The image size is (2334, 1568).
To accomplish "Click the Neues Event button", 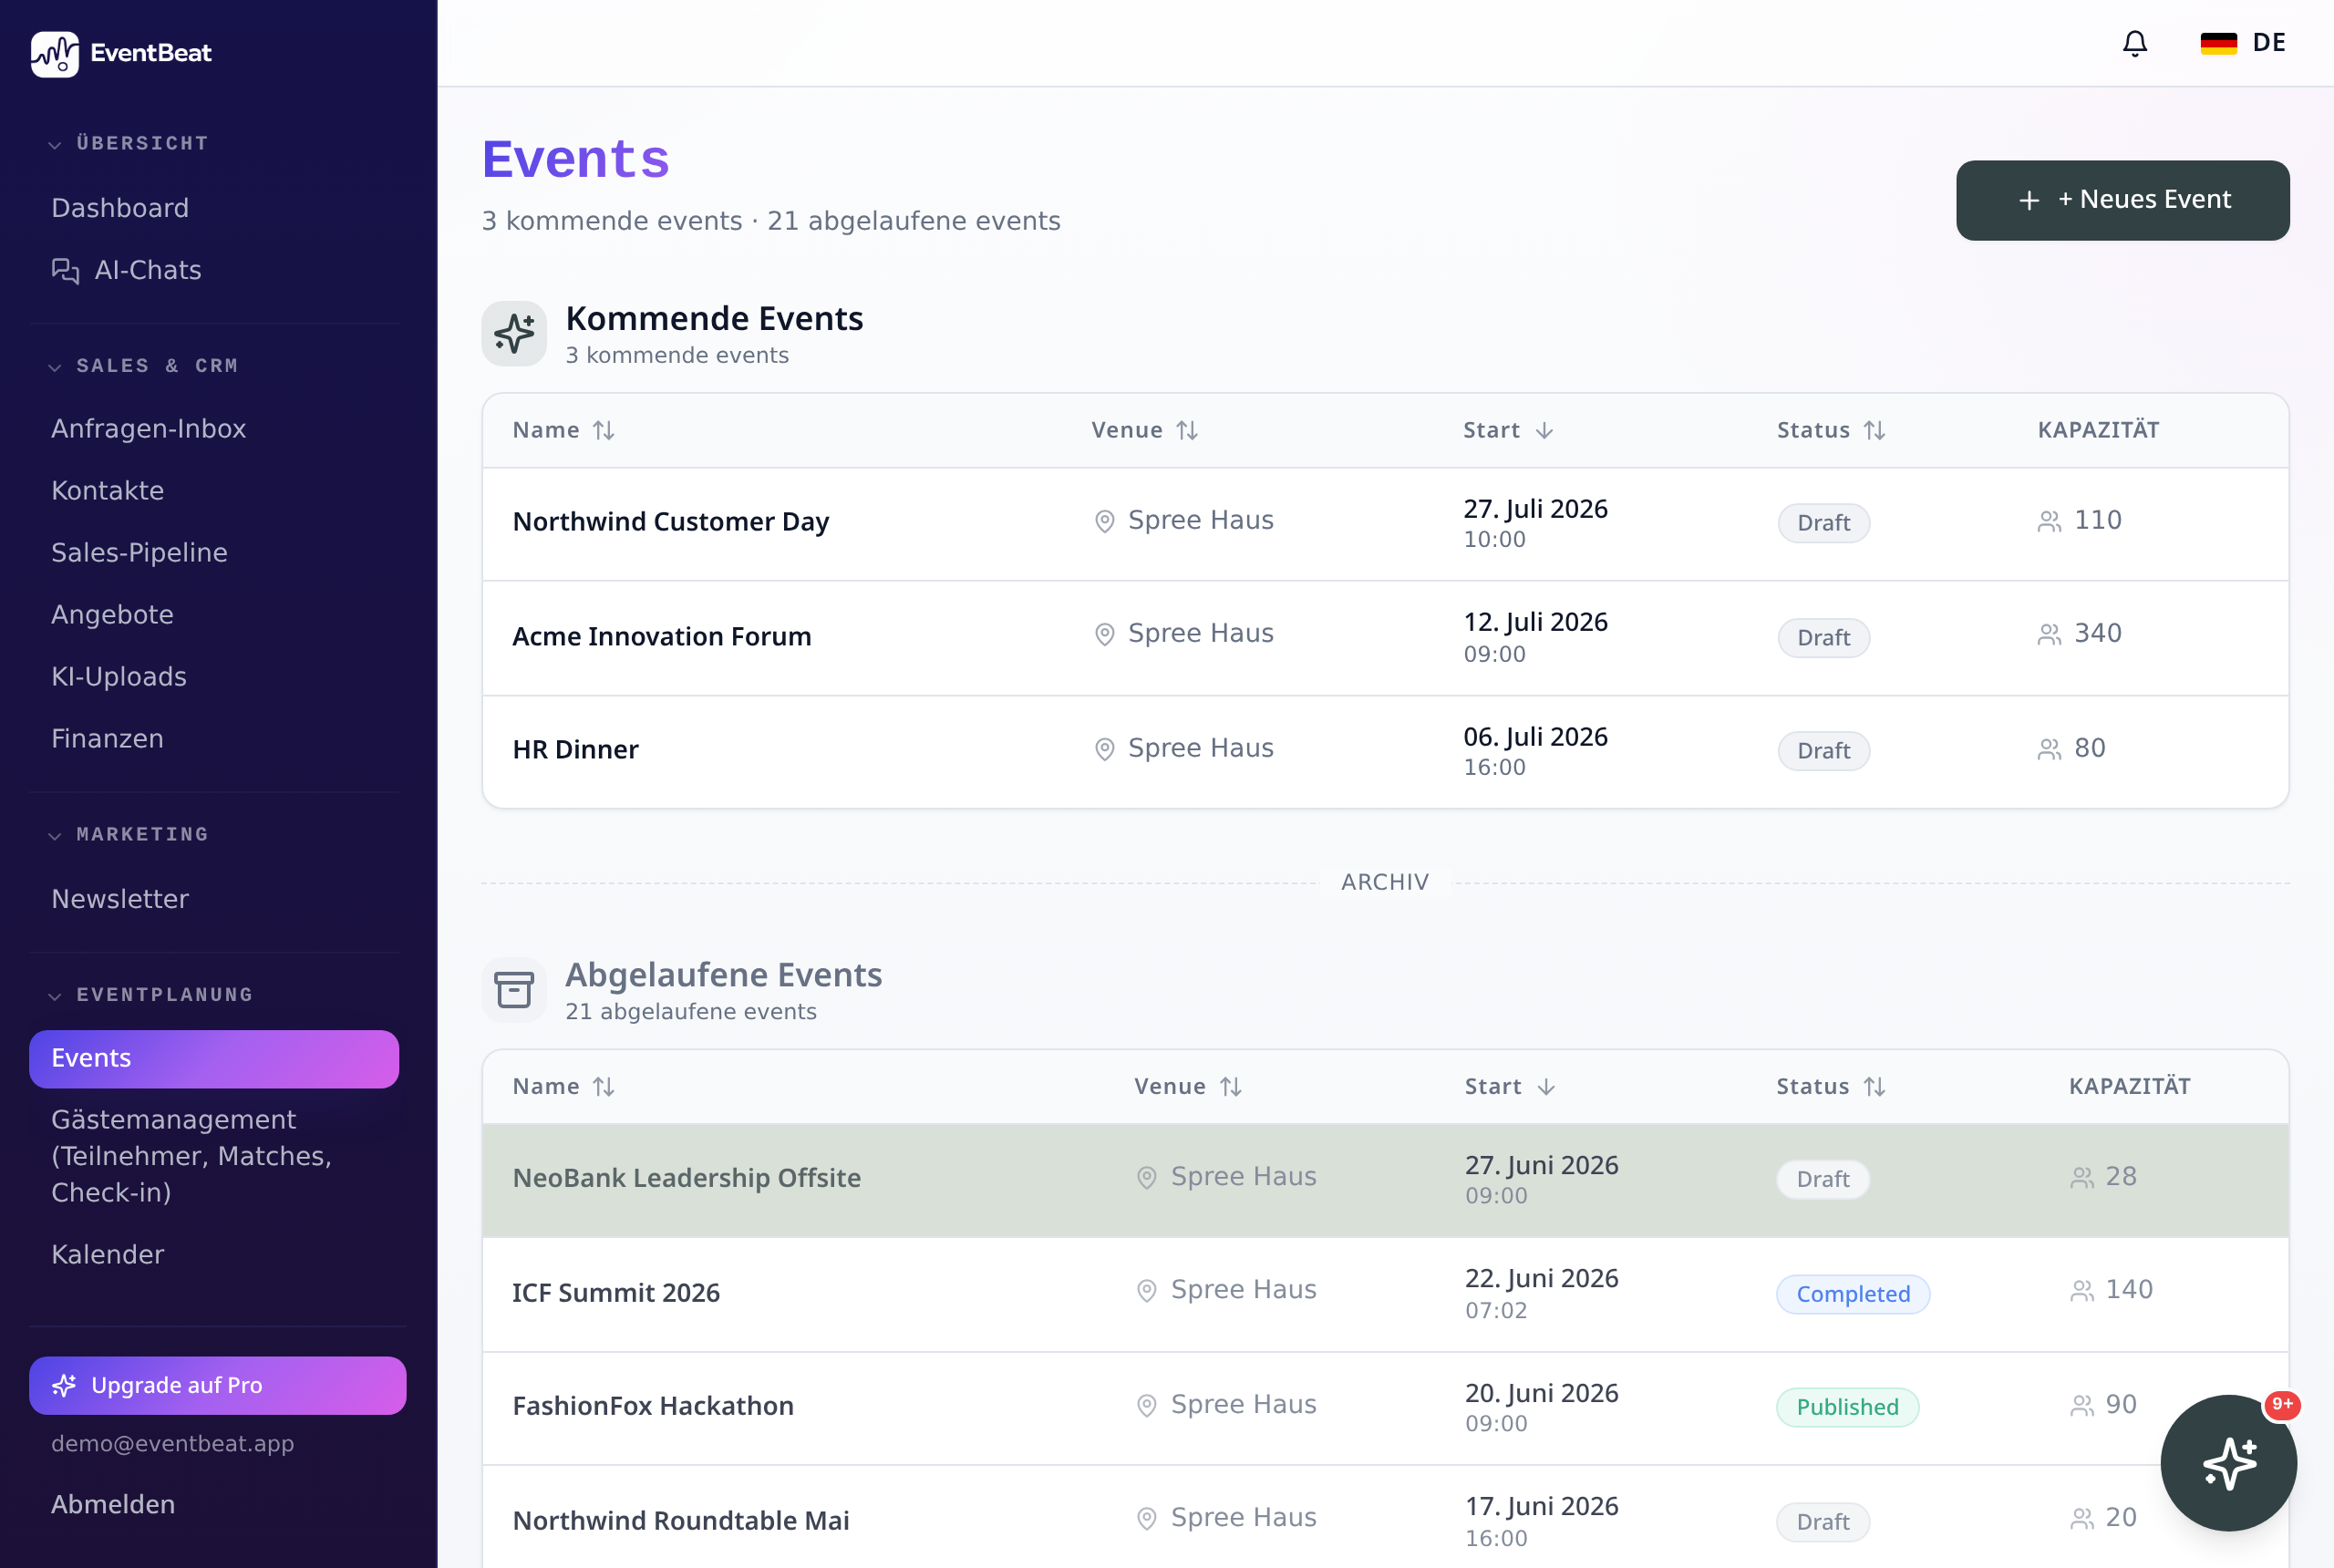I will coord(2122,200).
